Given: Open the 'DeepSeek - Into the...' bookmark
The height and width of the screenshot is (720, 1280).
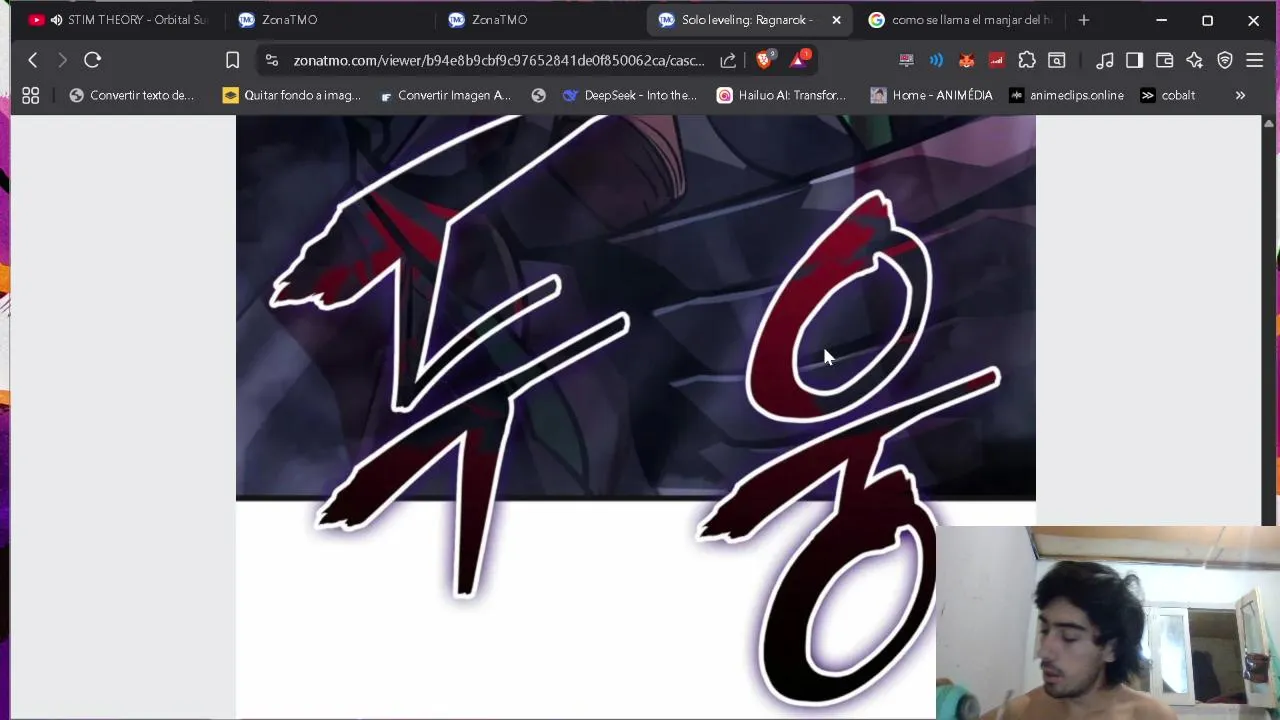Looking at the screenshot, I should [x=630, y=95].
